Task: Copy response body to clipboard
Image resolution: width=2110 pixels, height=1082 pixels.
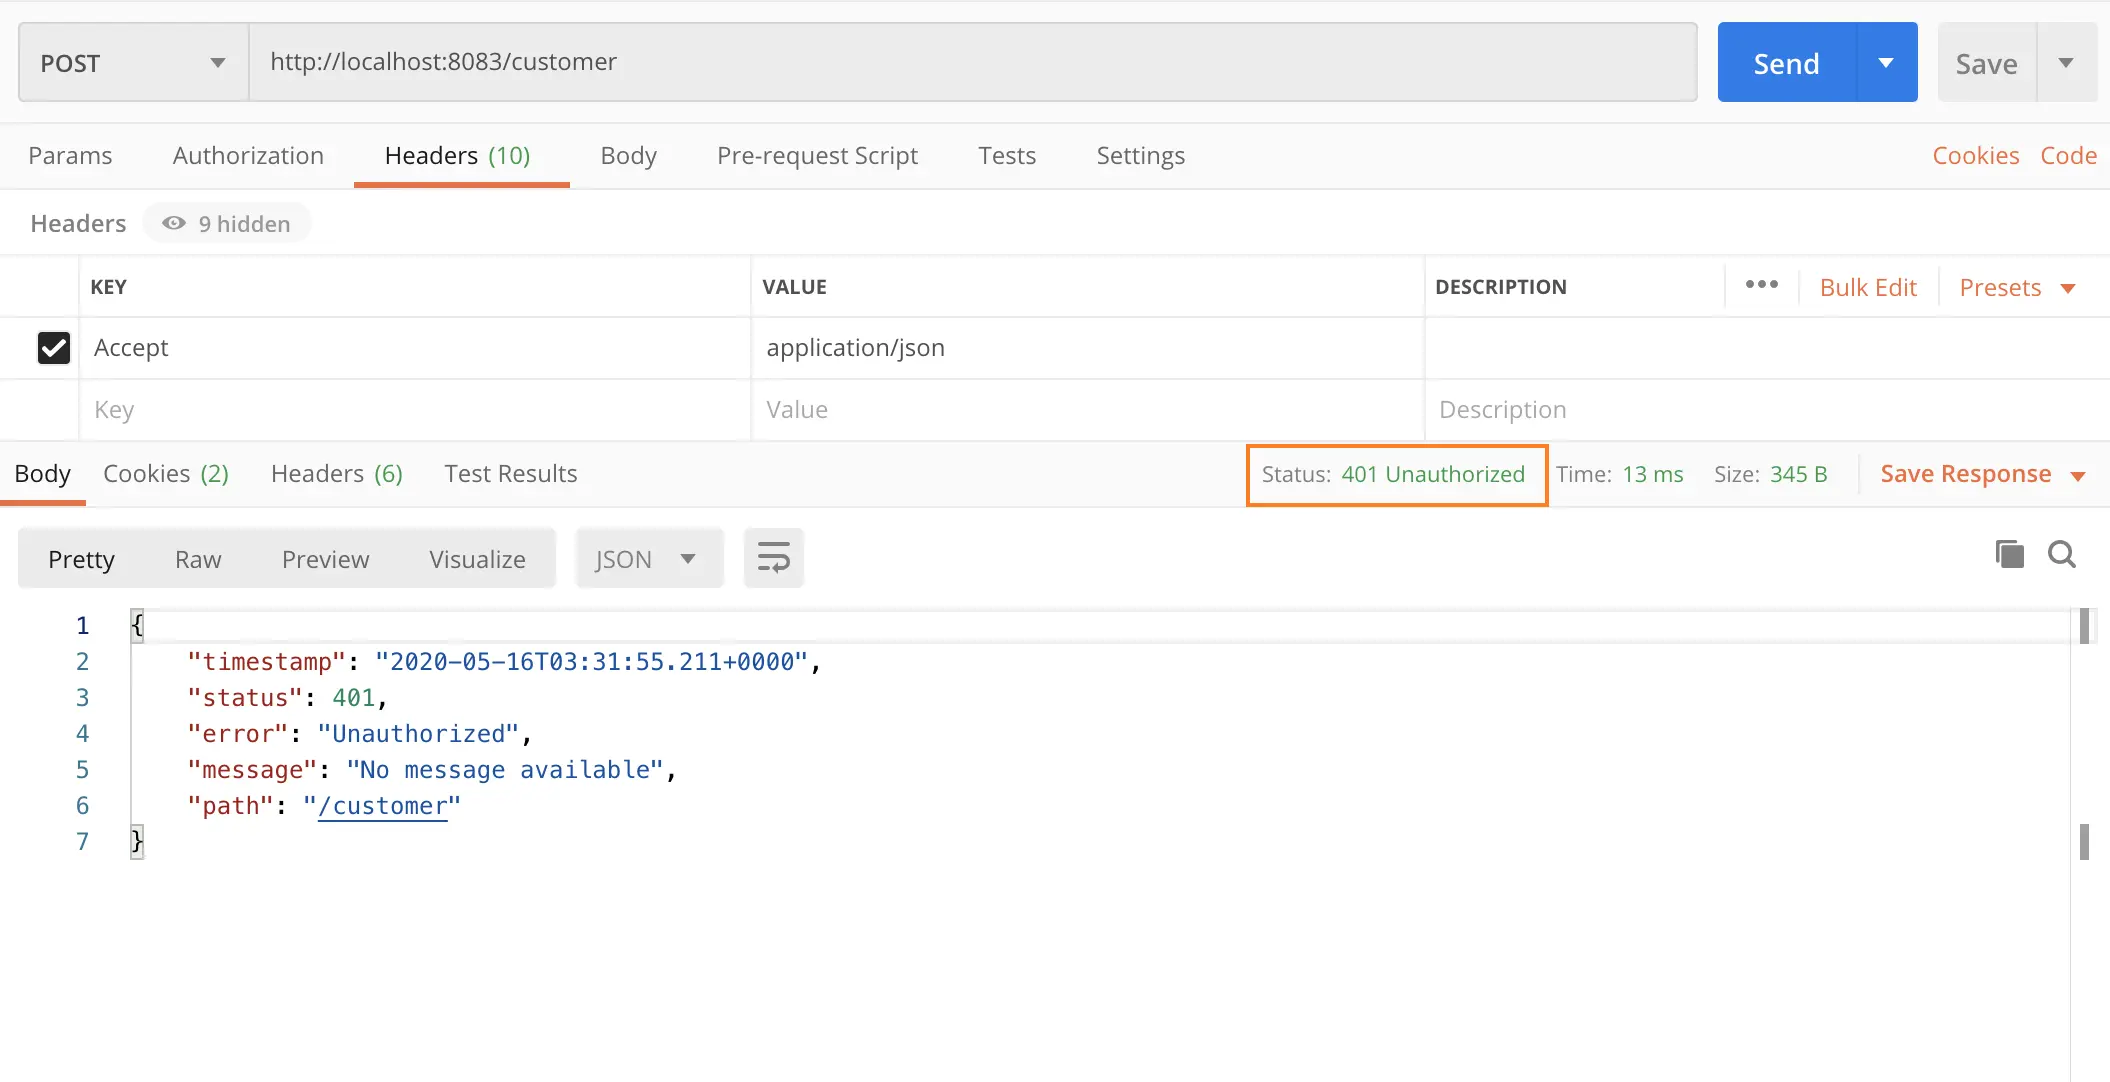Action: 2009,554
